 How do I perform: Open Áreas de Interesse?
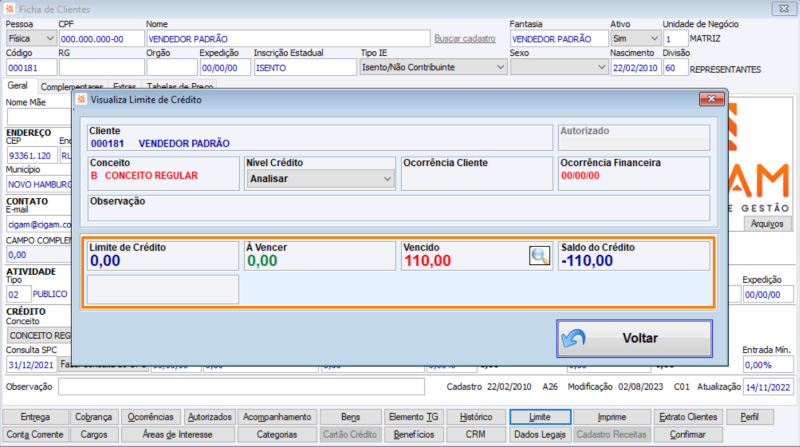pos(178,435)
